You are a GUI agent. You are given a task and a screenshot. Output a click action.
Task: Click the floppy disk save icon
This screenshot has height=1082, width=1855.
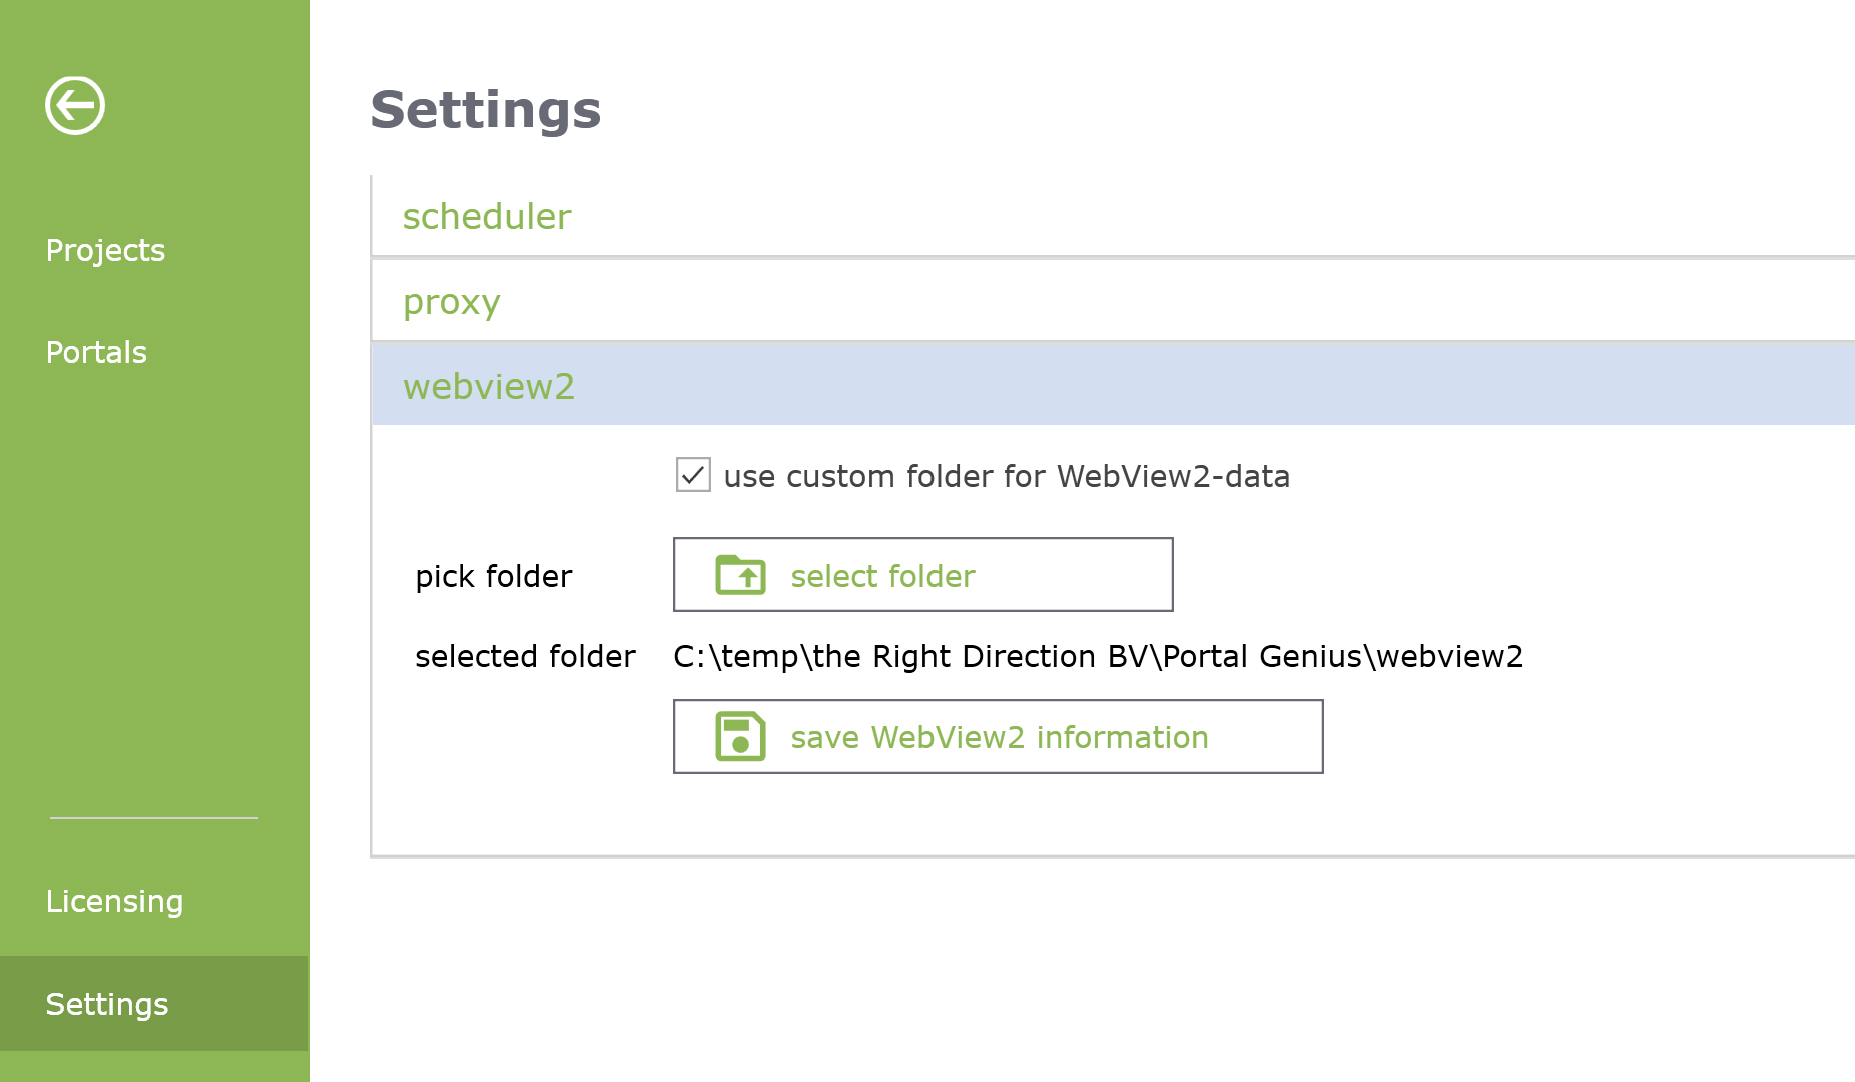point(741,737)
